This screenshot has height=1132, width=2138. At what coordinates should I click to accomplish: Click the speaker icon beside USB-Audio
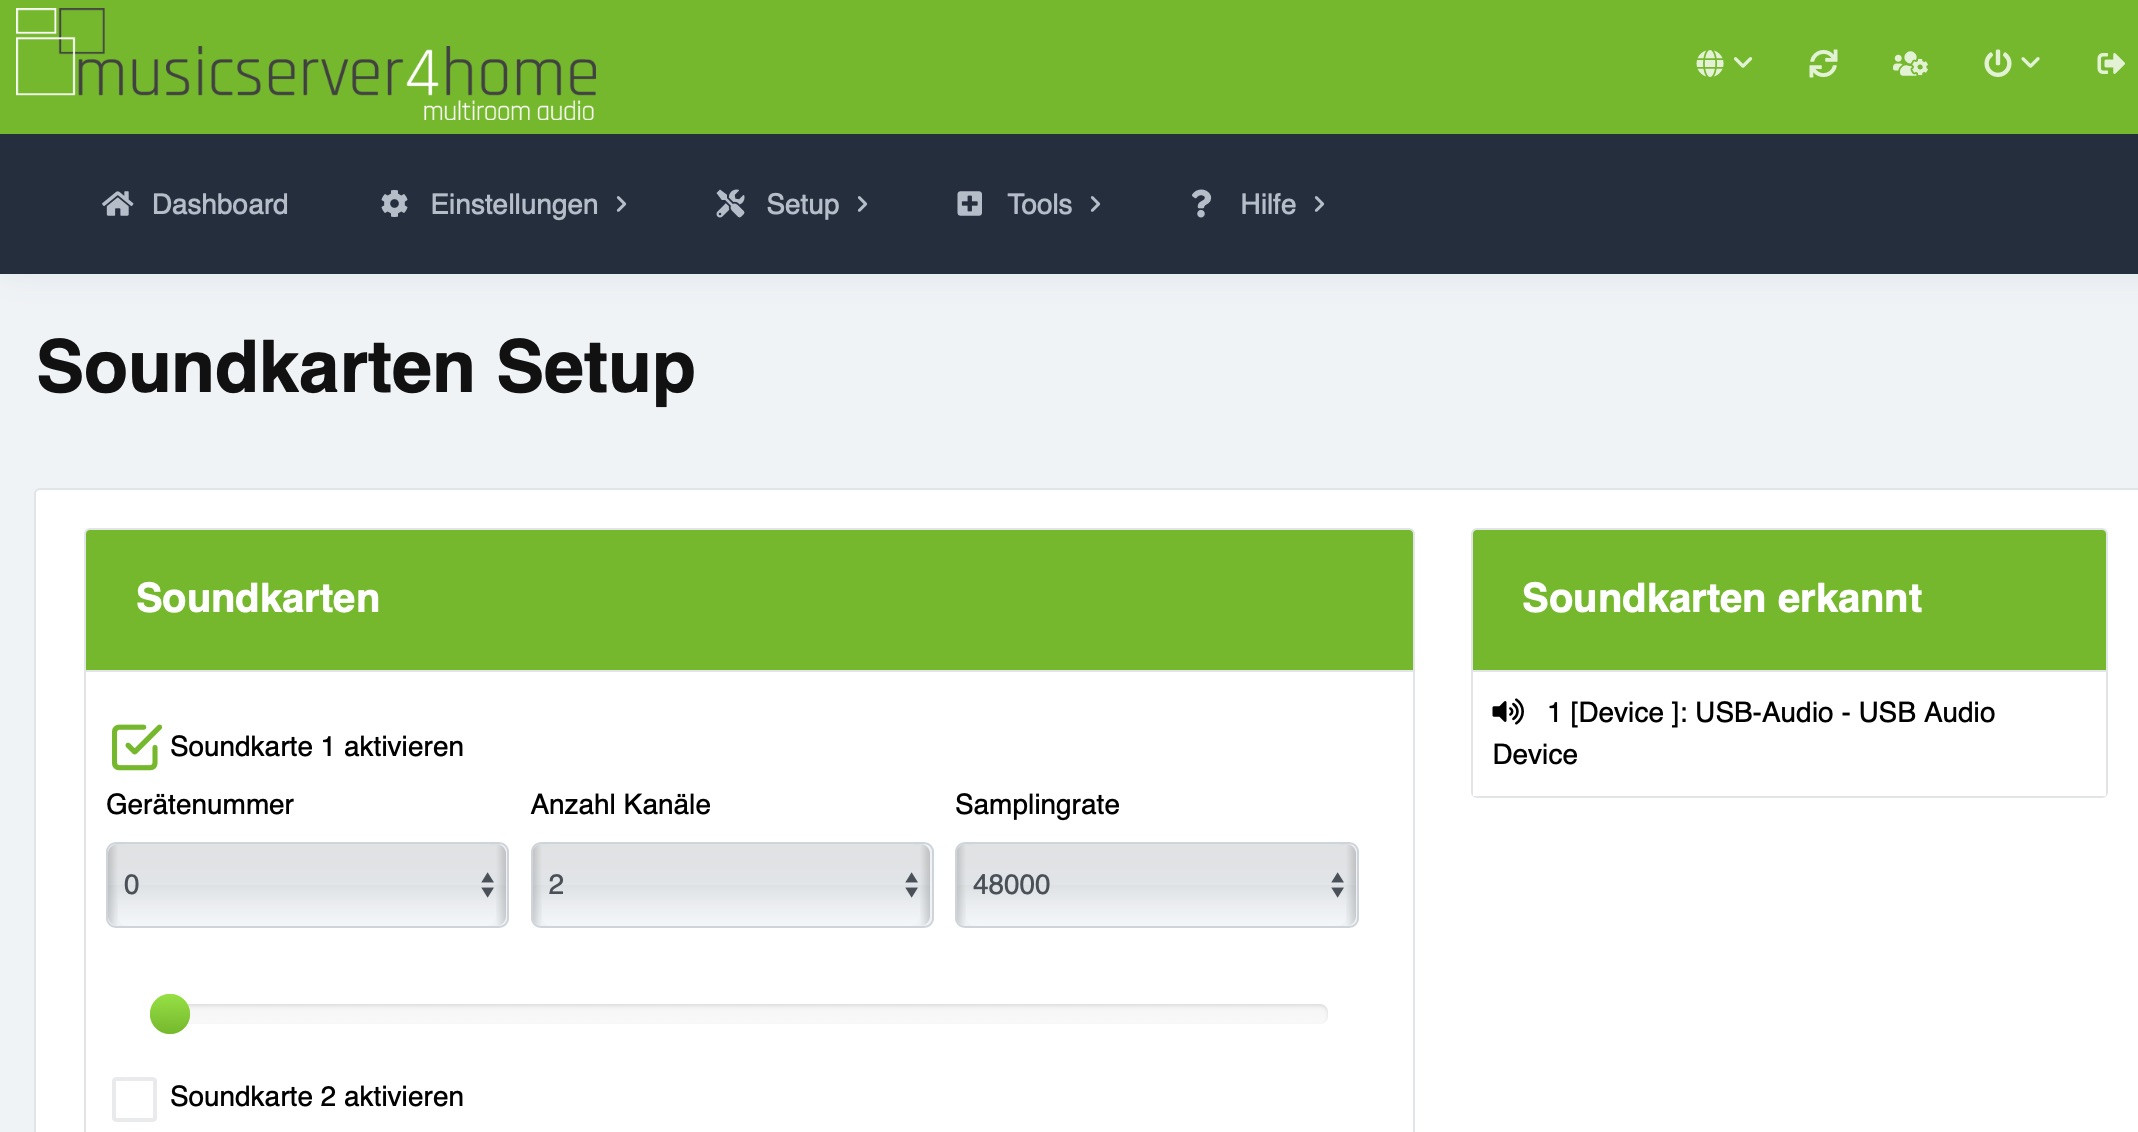point(1508,712)
